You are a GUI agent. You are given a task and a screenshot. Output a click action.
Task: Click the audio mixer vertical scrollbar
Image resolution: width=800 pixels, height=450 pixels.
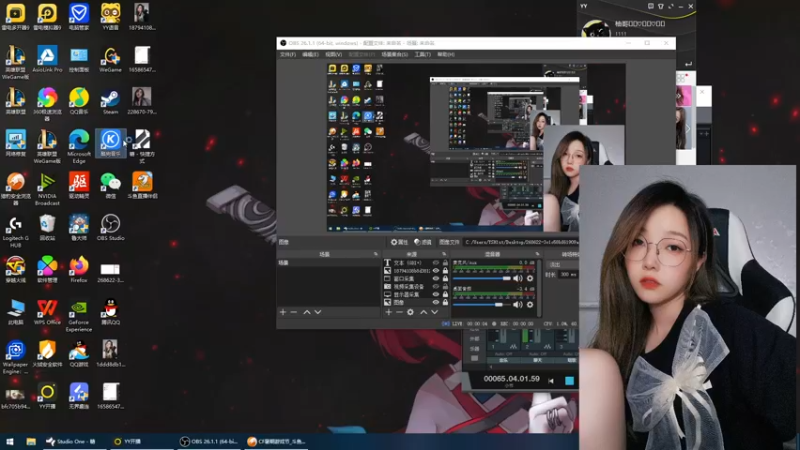click(x=539, y=286)
